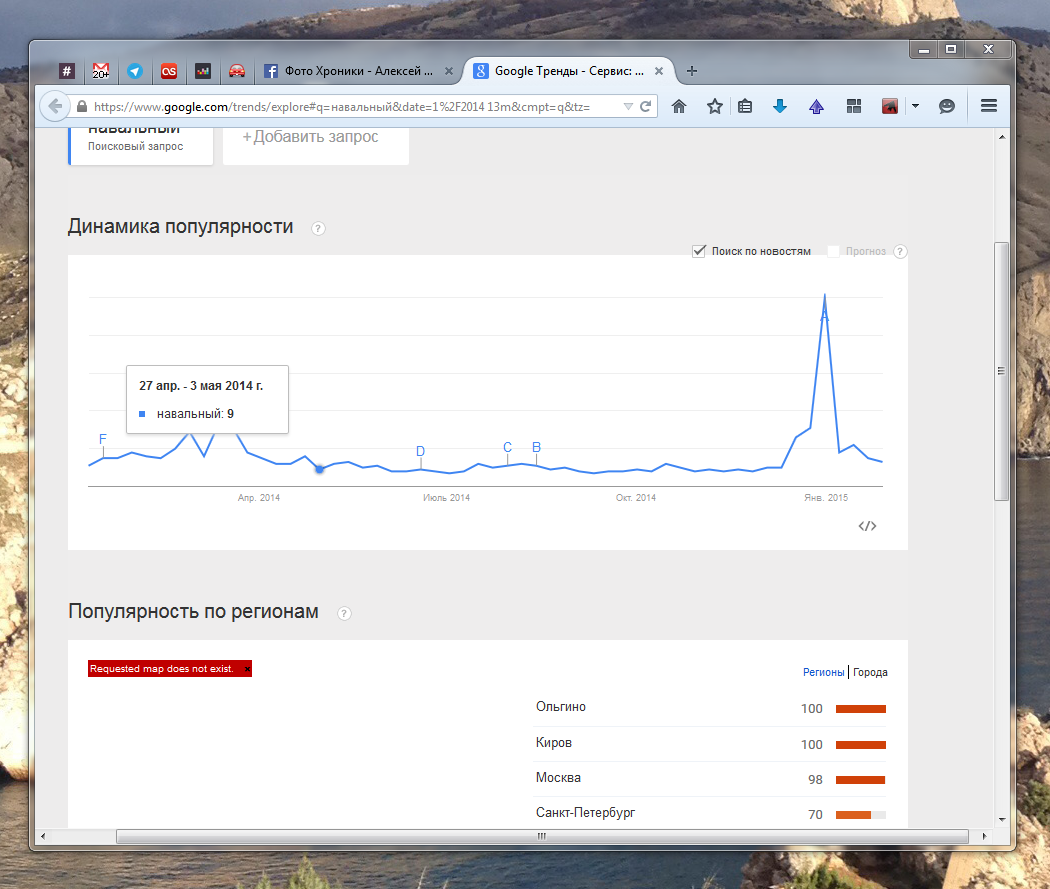Open the pinned Telegram tab
Screen dimensions: 1050x889
point(135,71)
